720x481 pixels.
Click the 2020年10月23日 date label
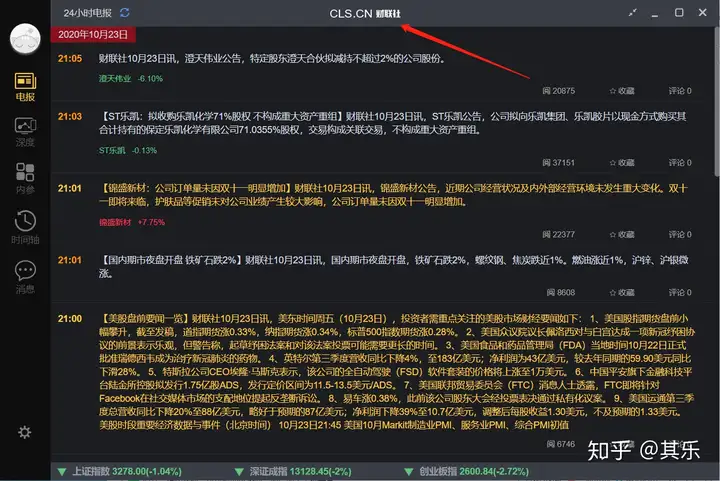(93, 34)
